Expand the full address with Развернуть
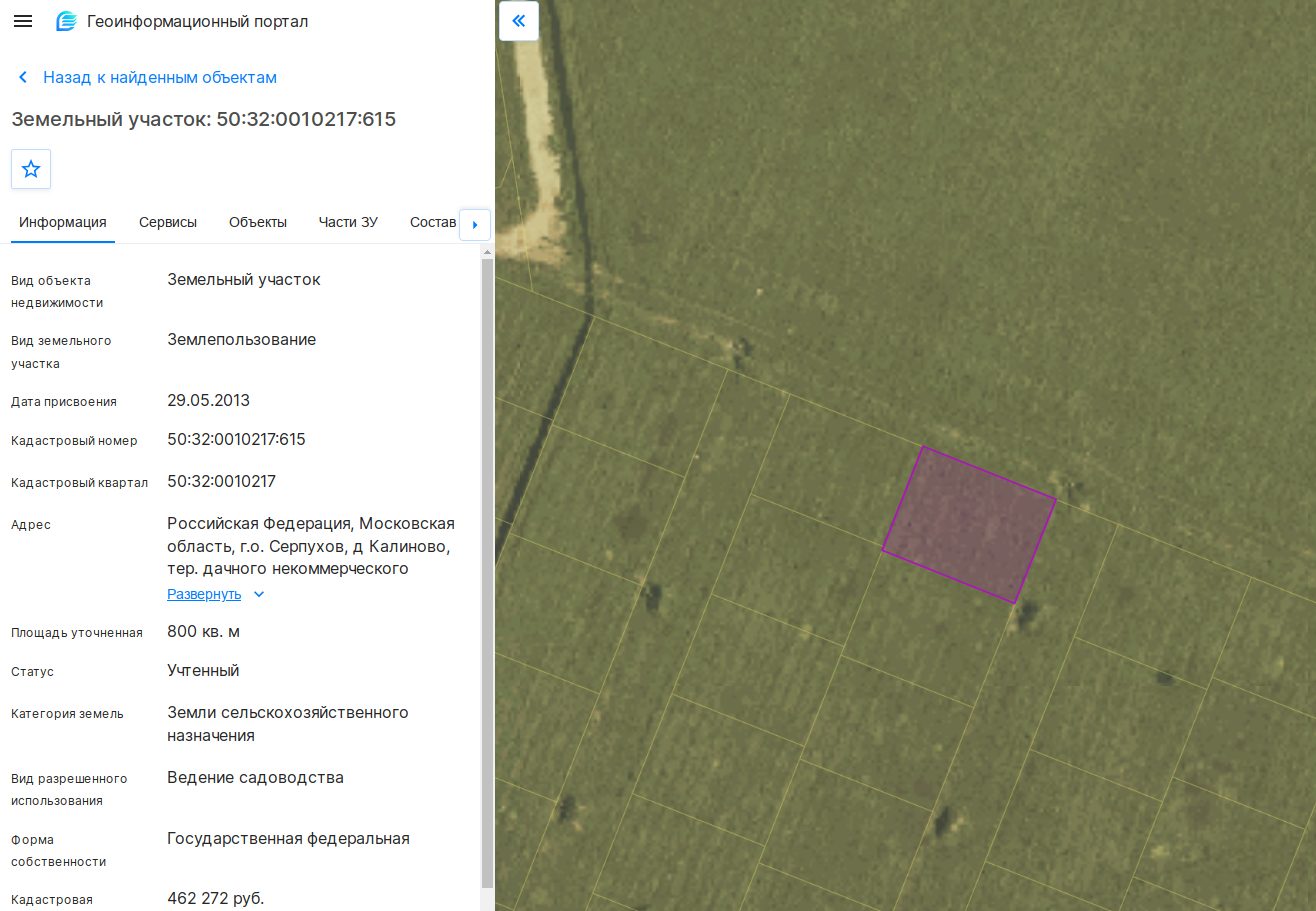 [204, 594]
